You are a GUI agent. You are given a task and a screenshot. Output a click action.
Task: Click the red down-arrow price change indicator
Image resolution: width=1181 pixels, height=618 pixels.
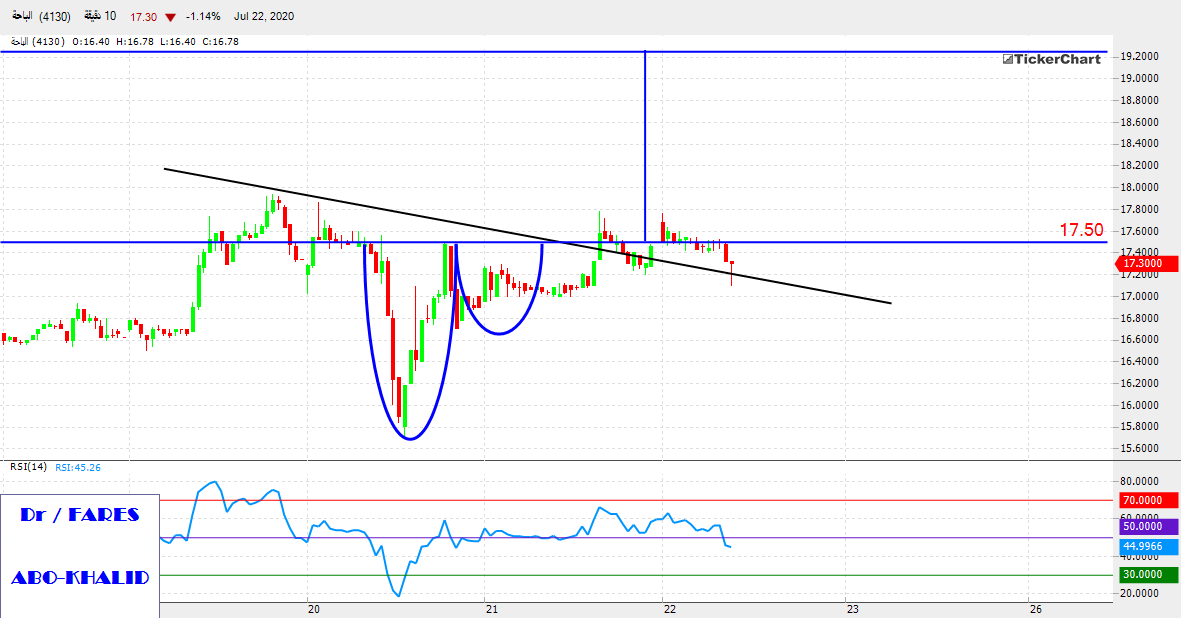point(171,17)
